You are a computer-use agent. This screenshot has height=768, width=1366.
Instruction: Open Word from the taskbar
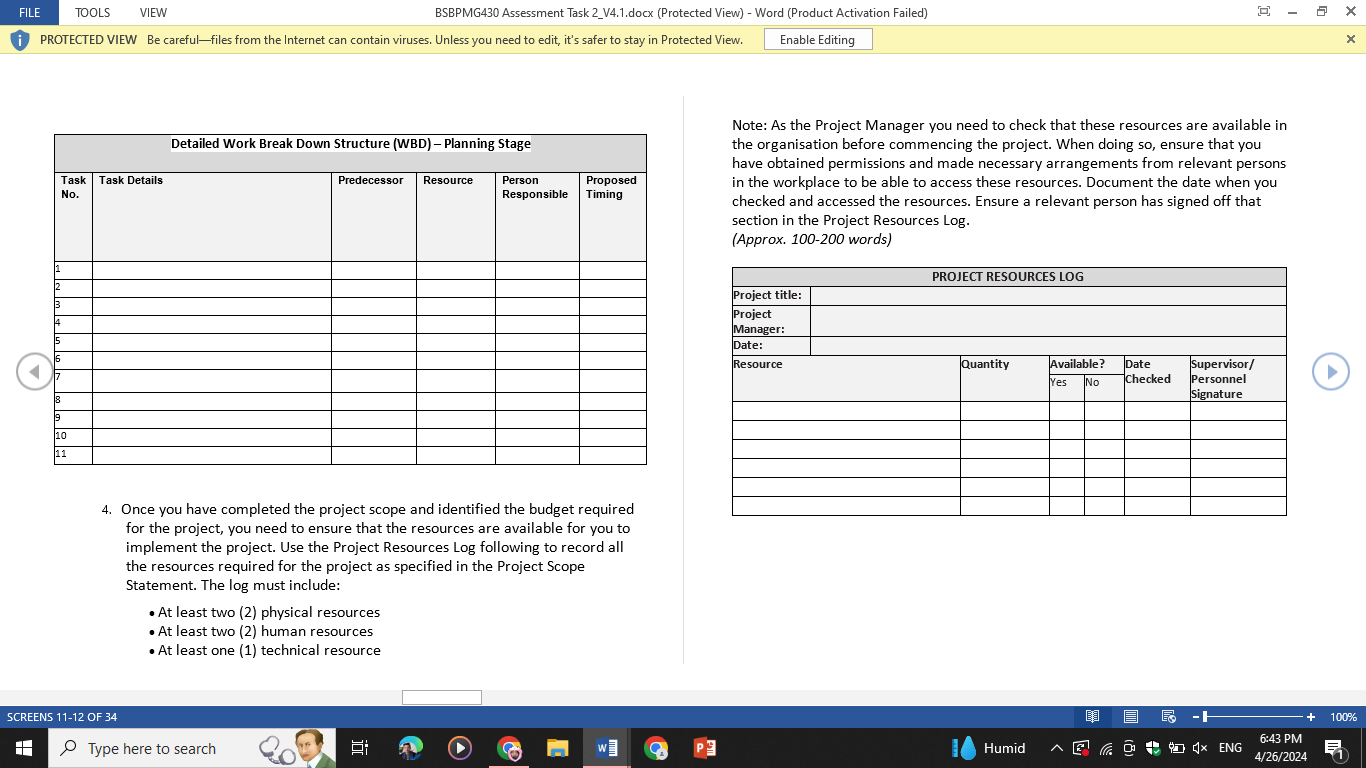pyautogui.click(x=606, y=748)
